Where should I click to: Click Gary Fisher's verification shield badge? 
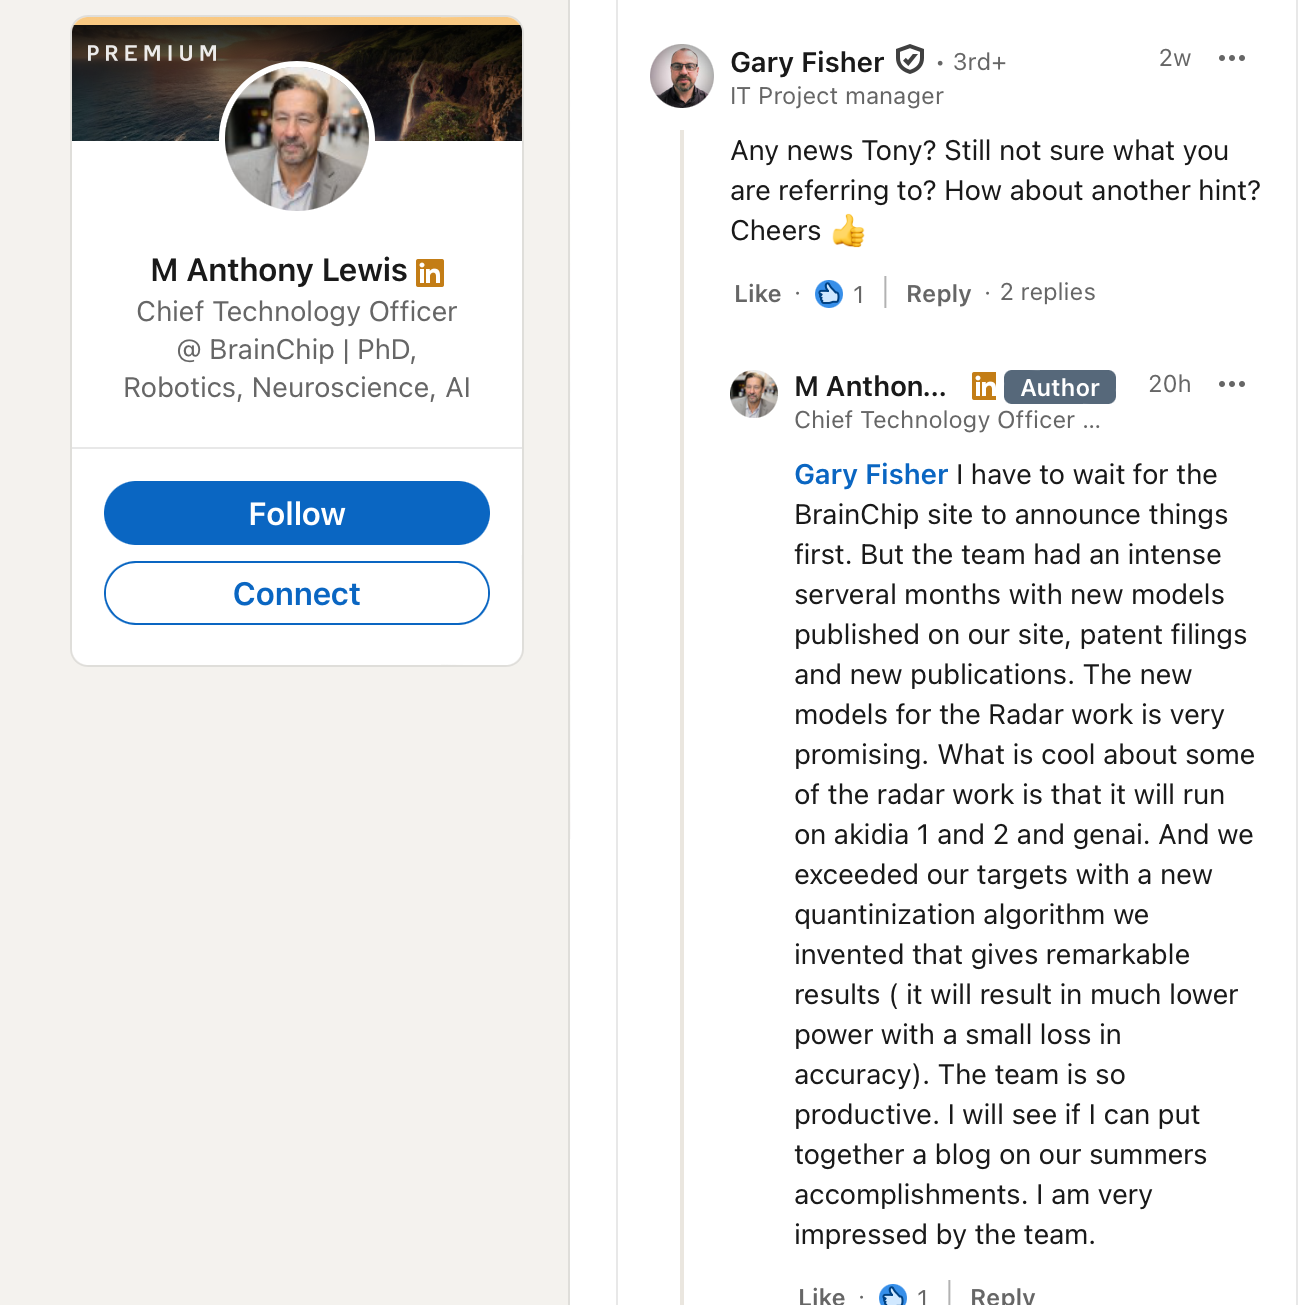909,60
